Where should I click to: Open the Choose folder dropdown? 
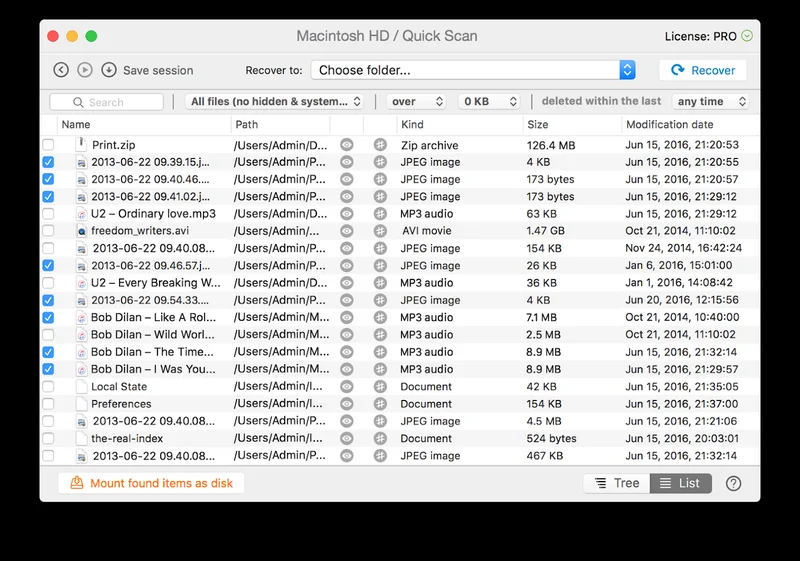(473, 70)
